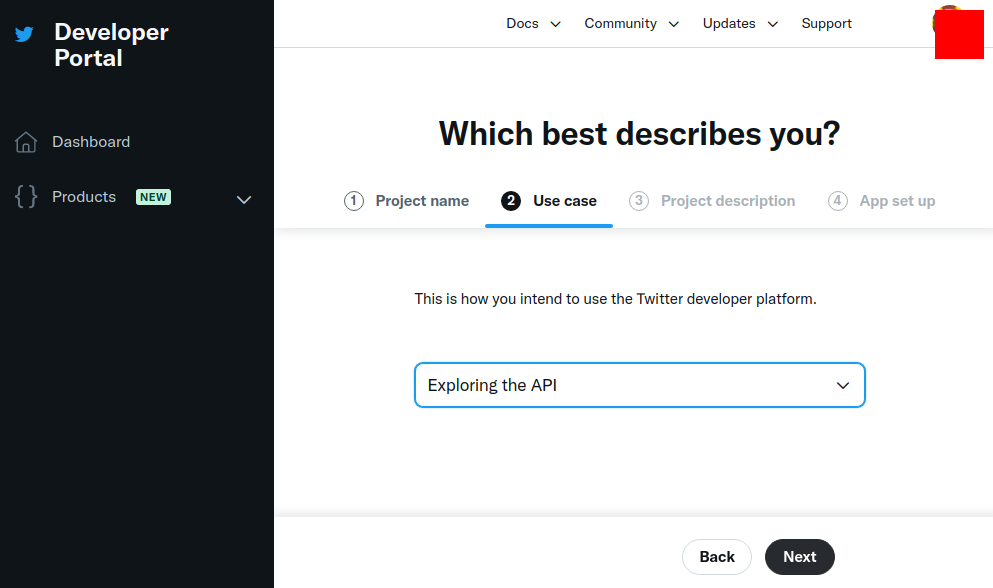
Task: Go to the Project name step
Action: pyautogui.click(x=422, y=201)
